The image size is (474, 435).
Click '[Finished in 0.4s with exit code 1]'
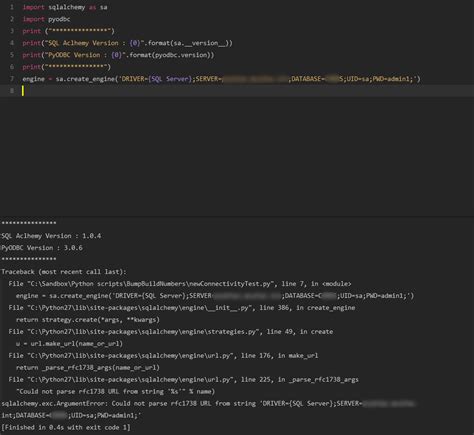[66, 428]
